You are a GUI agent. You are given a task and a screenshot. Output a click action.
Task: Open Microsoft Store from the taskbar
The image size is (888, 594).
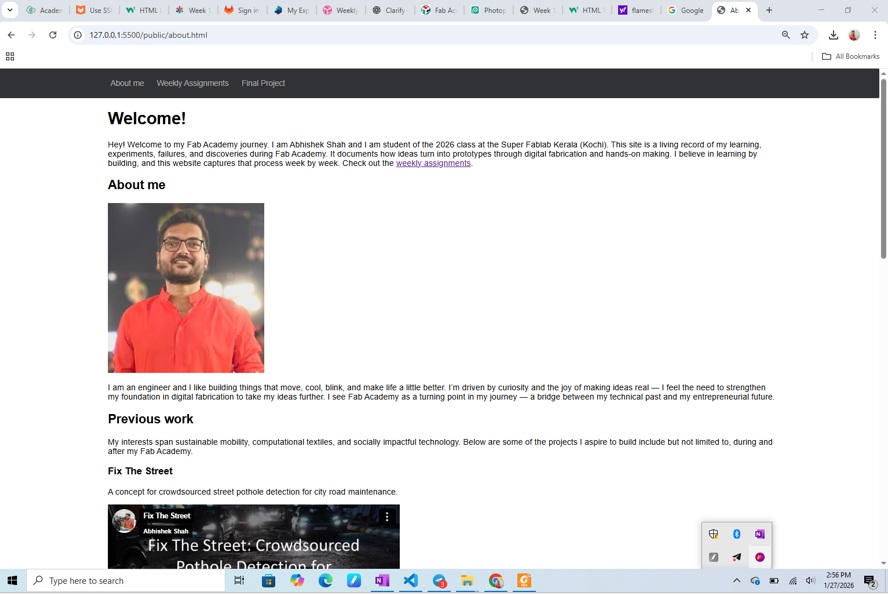[268, 580]
